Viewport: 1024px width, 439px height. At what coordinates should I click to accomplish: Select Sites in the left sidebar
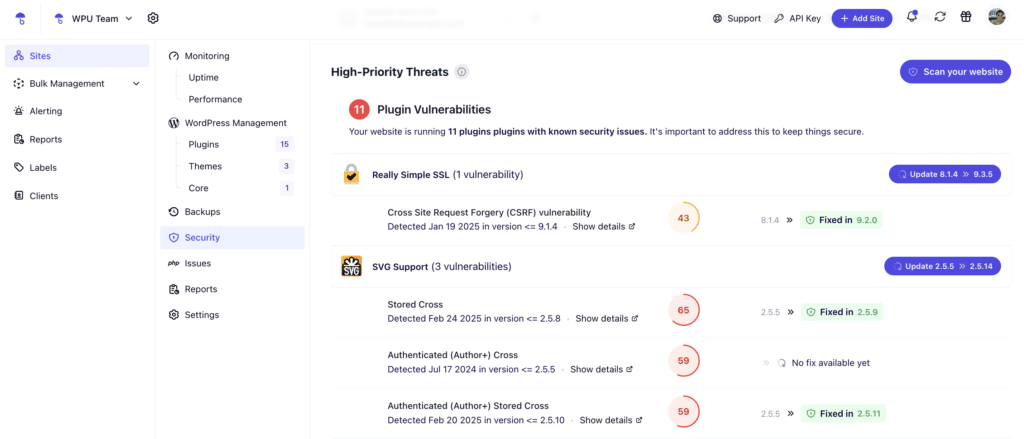(x=77, y=56)
